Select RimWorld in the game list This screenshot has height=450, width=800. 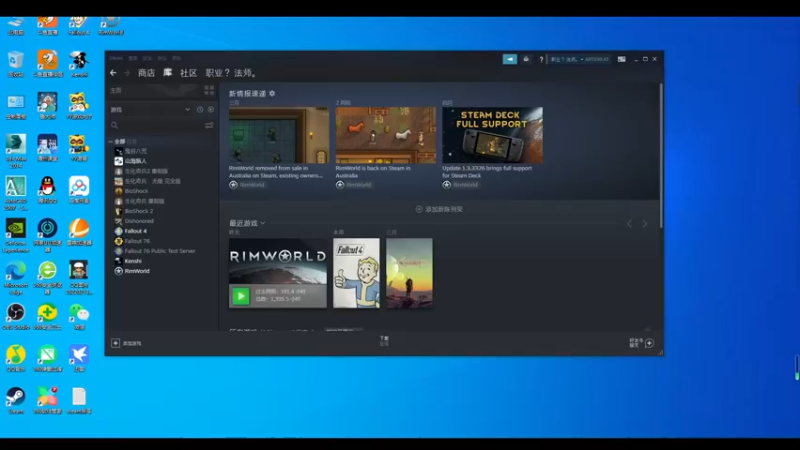click(x=137, y=271)
